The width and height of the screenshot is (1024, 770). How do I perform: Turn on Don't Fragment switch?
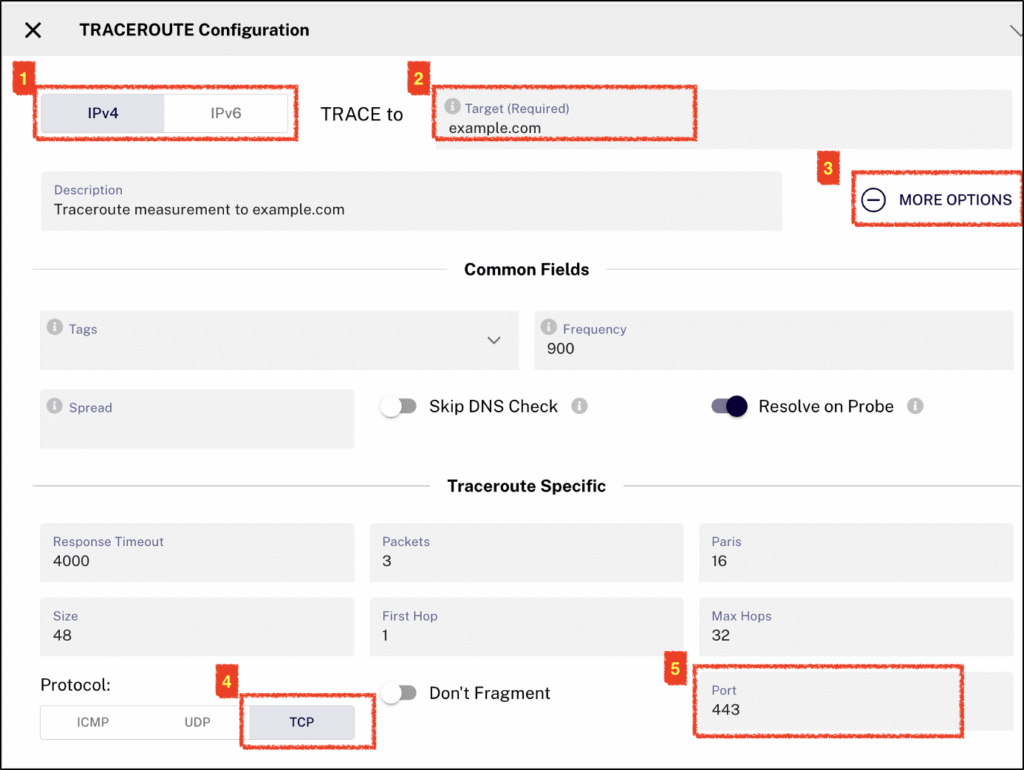(398, 693)
